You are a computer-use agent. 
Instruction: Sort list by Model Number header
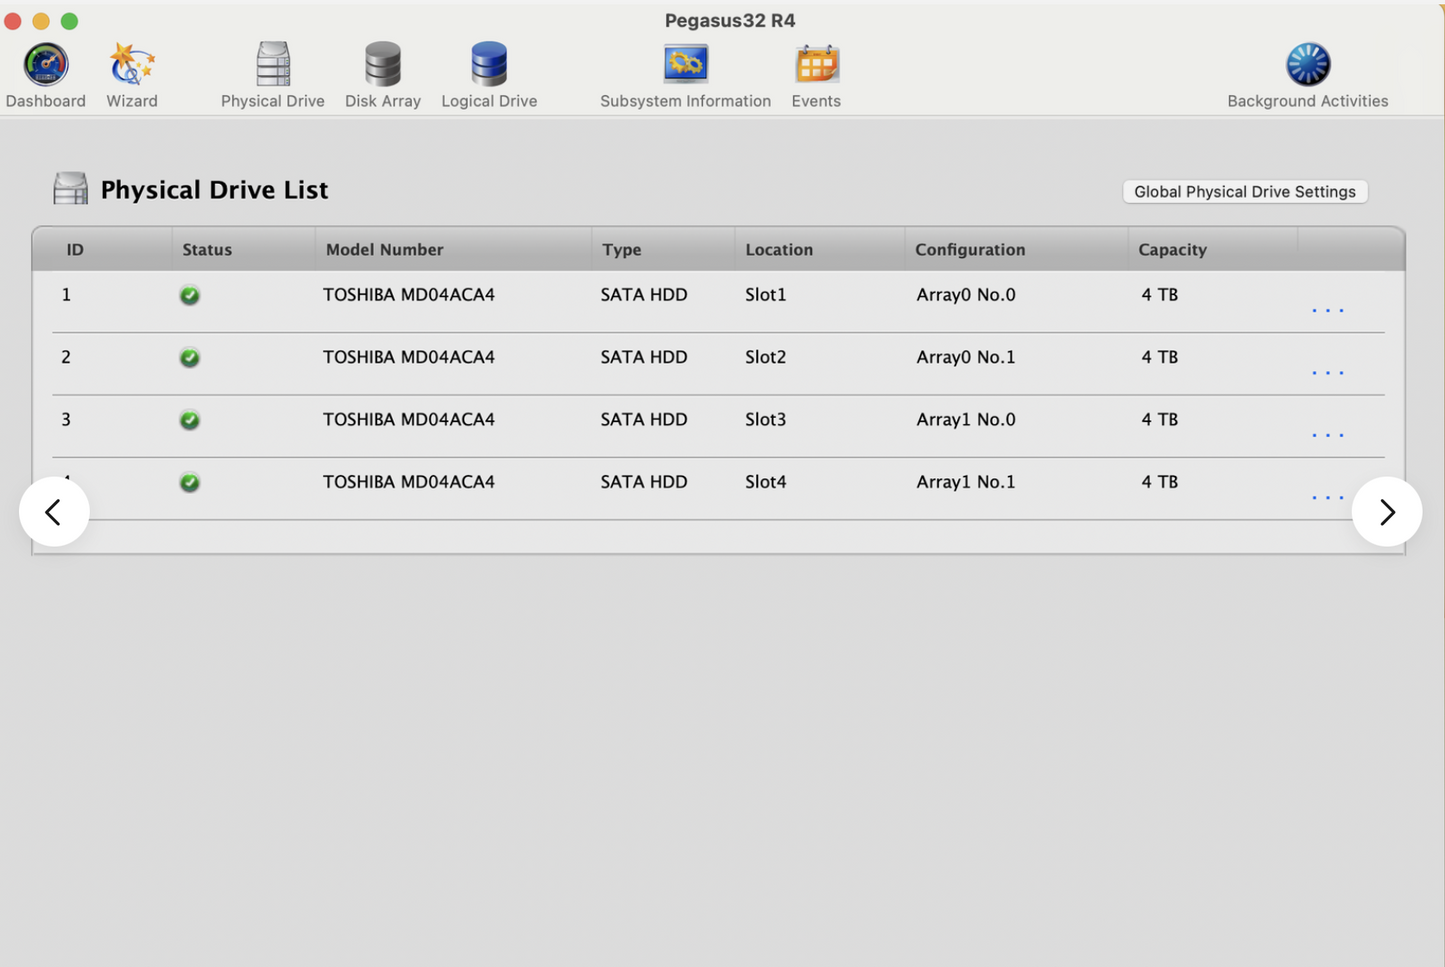point(384,250)
